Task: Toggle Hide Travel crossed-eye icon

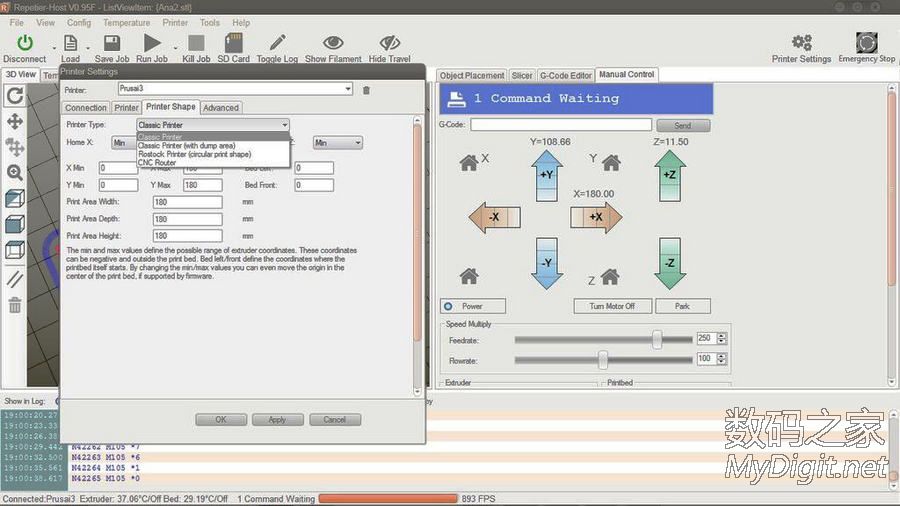Action: pyautogui.click(x=390, y=42)
